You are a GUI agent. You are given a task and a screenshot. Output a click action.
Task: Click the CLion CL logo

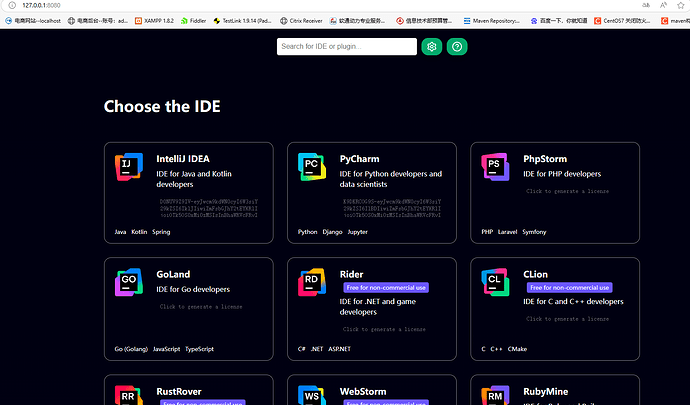(495, 282)
